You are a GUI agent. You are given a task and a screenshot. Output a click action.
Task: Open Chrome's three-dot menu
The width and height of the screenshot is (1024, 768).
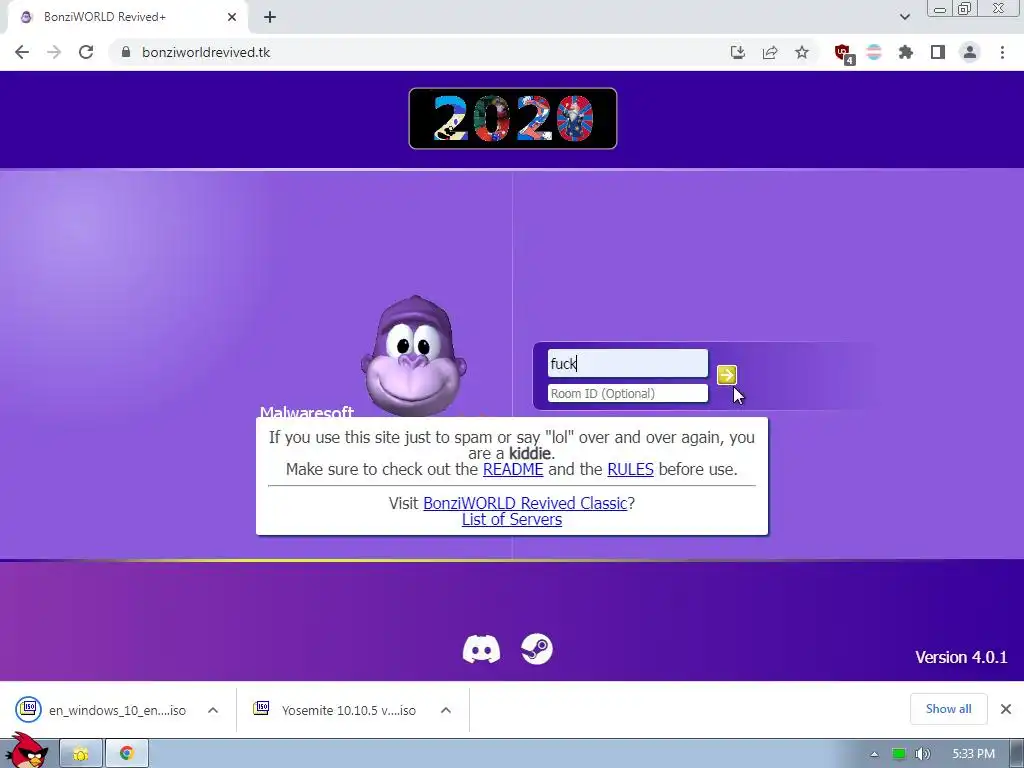[1002, 52]
